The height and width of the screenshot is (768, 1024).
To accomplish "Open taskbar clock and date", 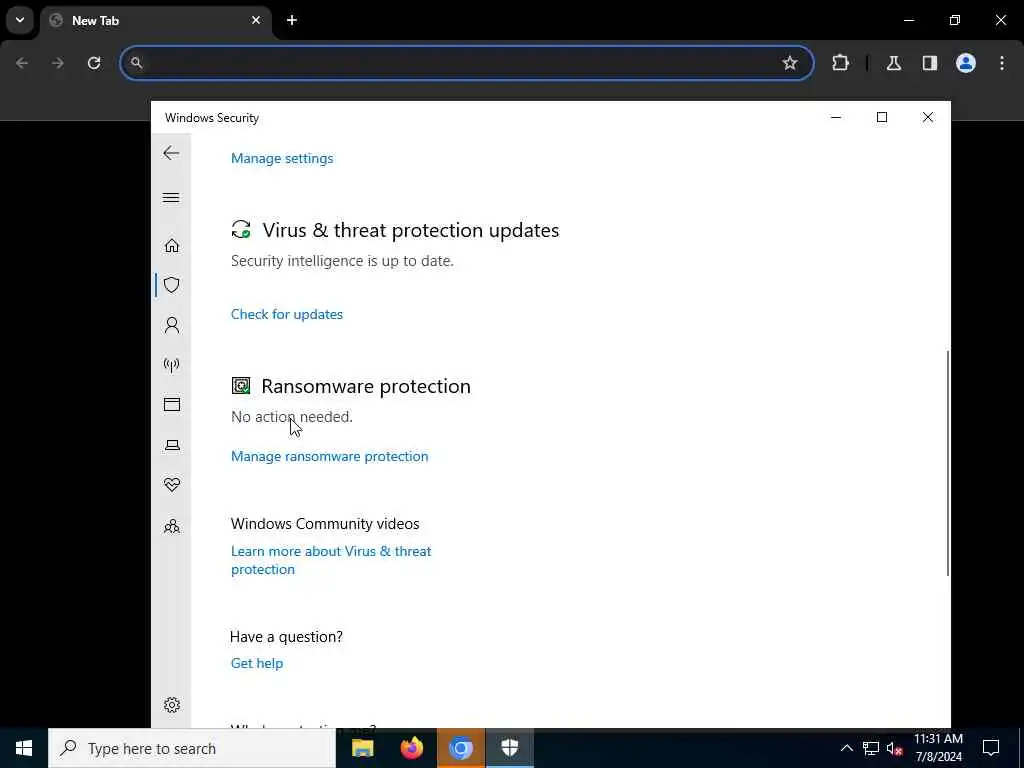I will click(938, 748).
